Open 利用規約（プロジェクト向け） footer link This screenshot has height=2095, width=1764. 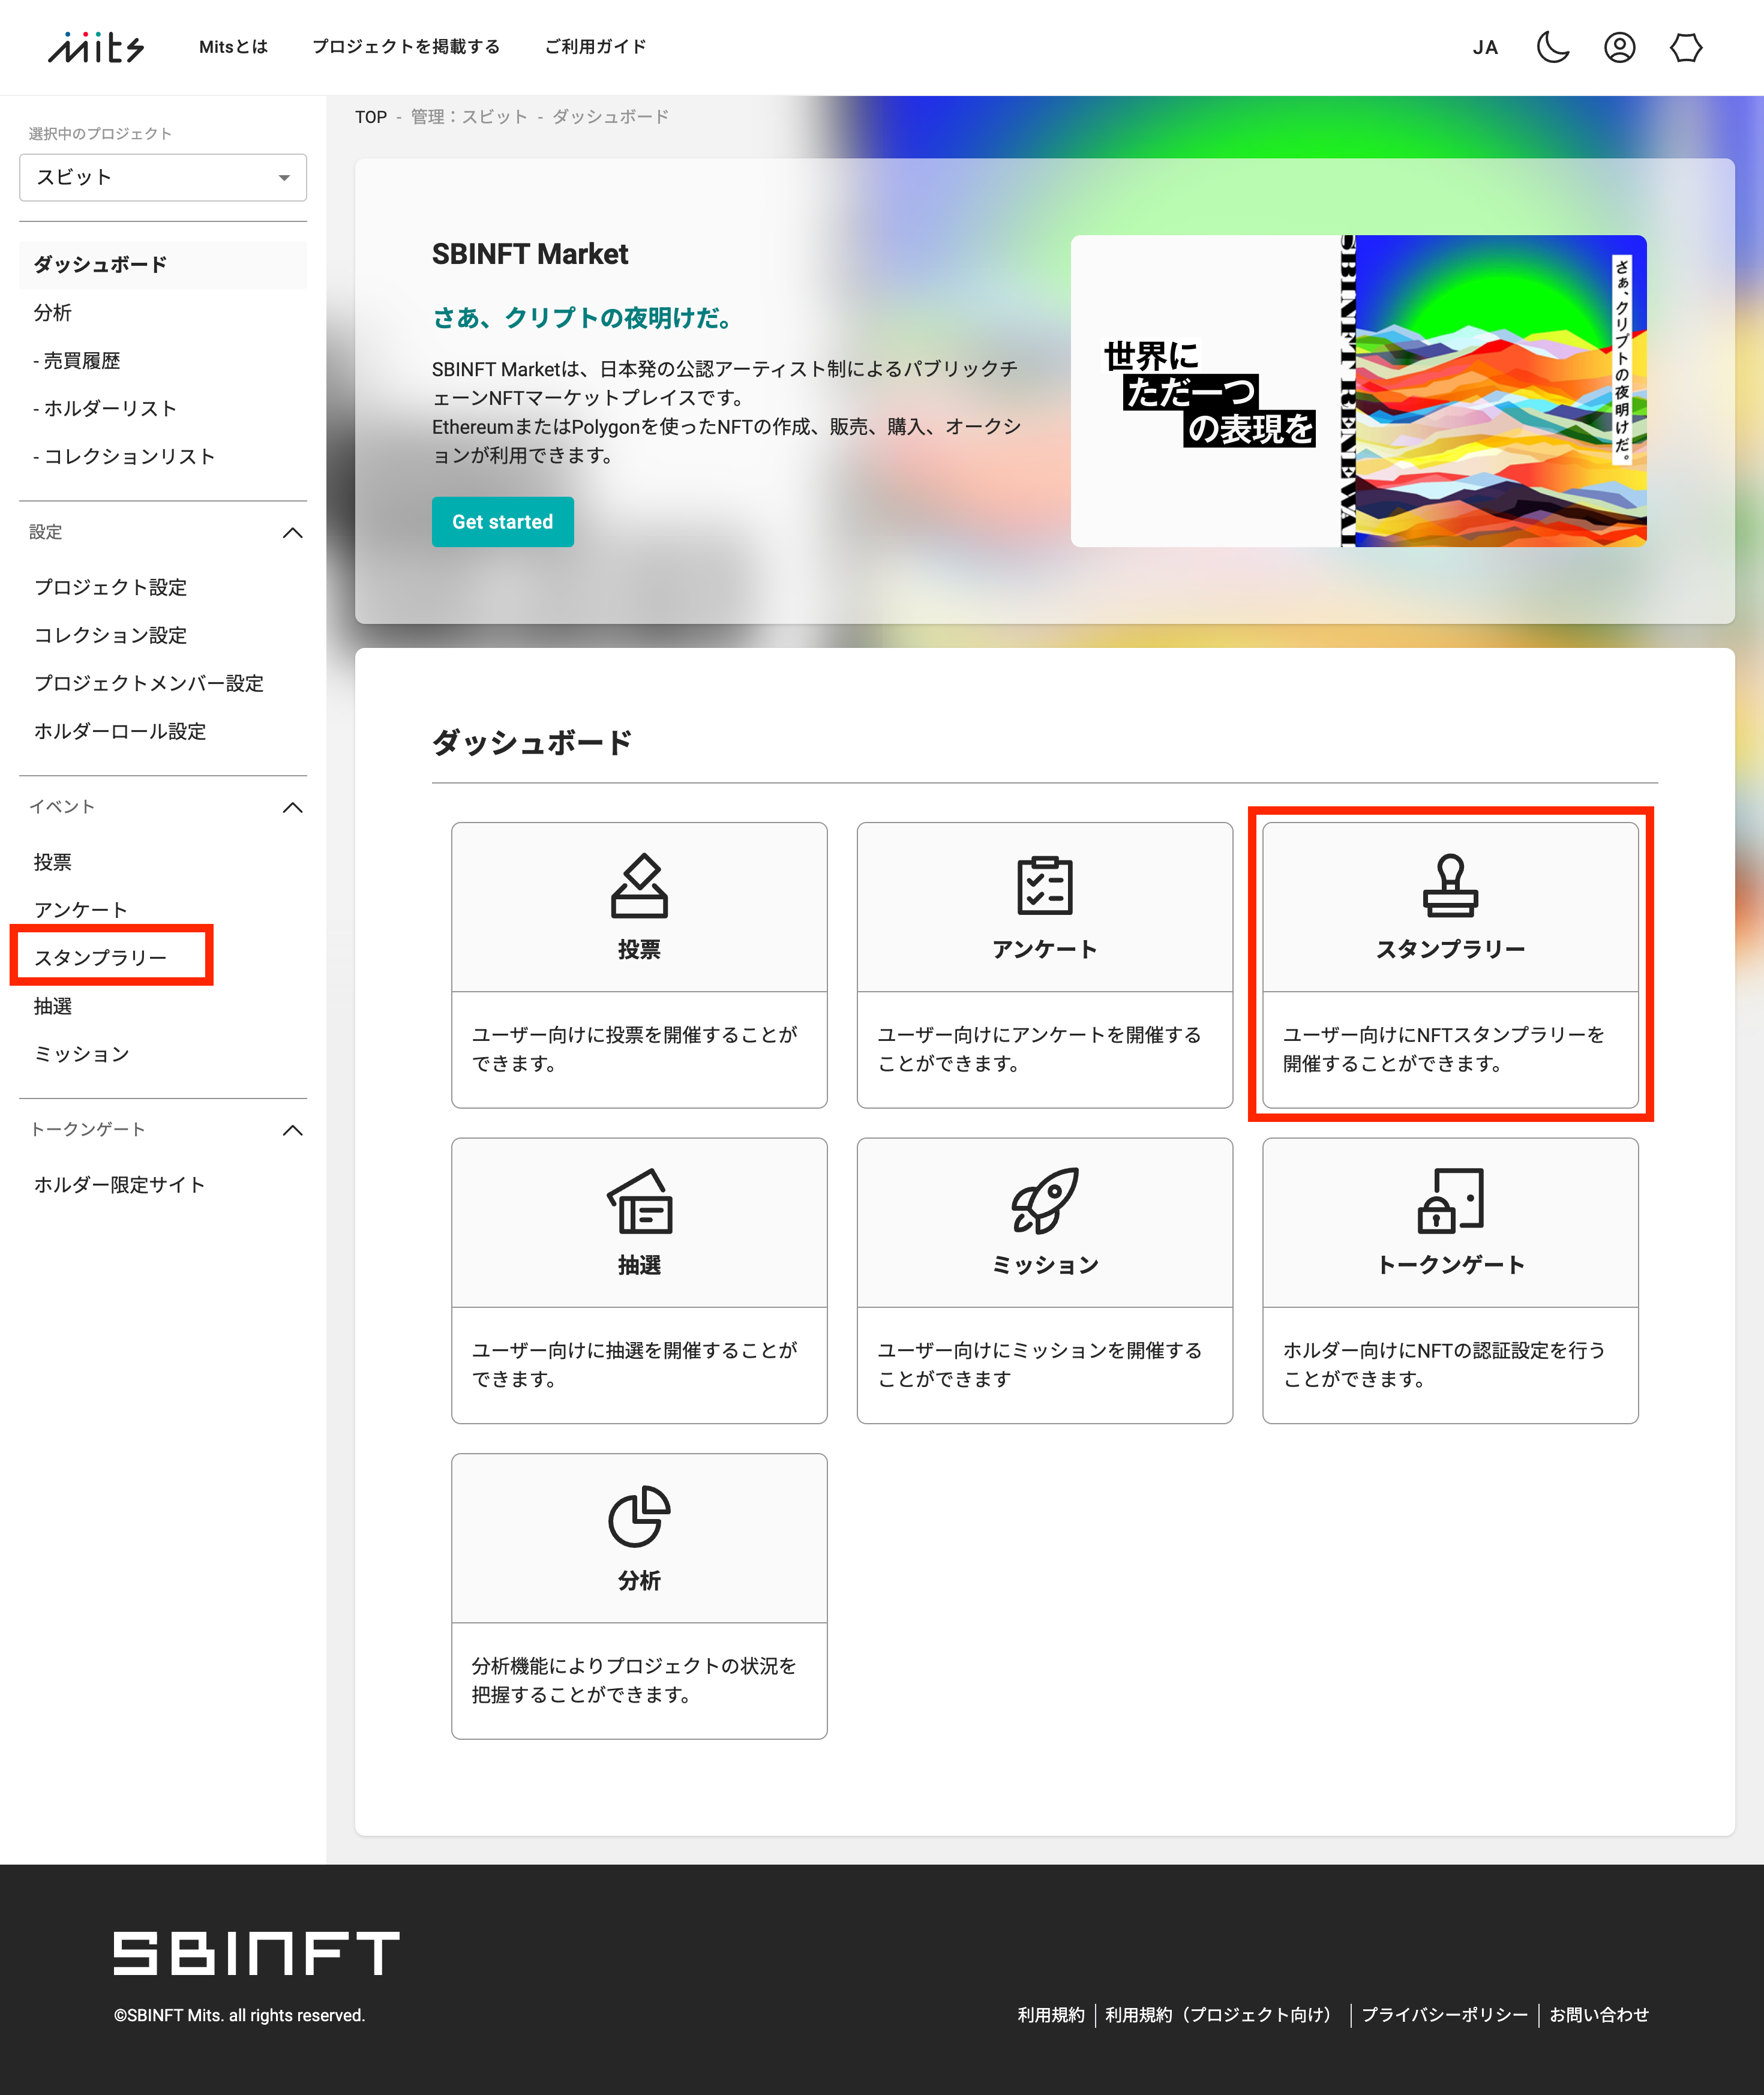point(1222,2015)
